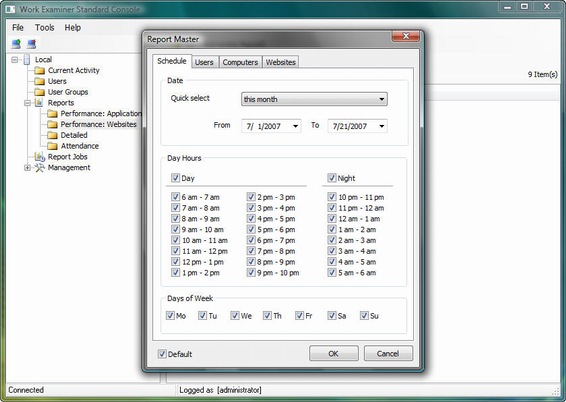Confirm the report with OK button

334,353
